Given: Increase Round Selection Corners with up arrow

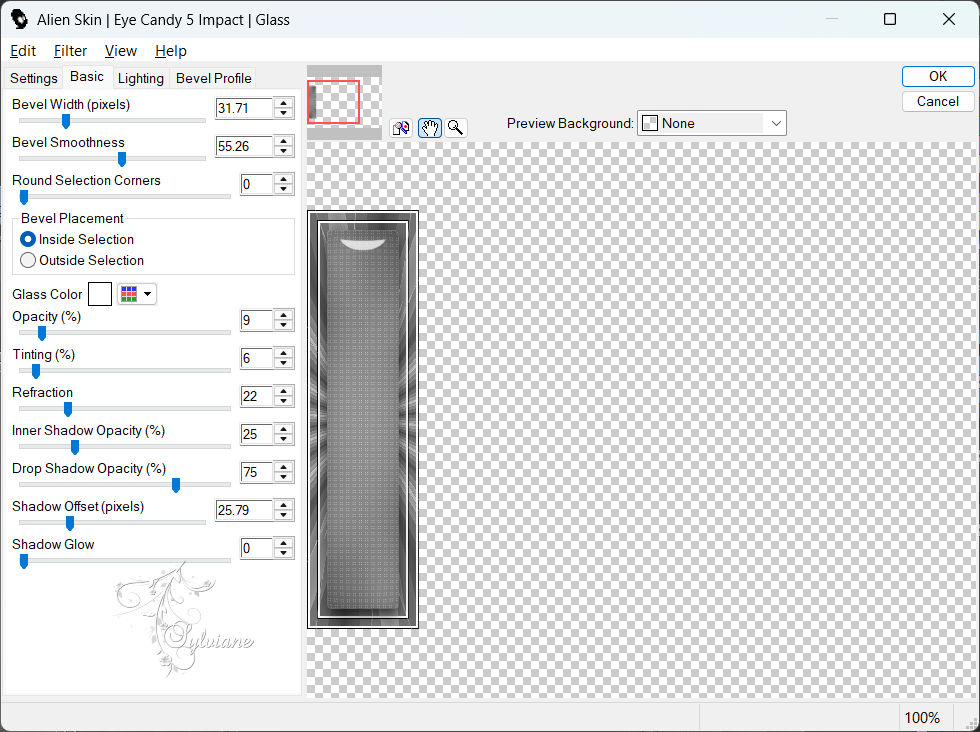Looking at the screenshot, I should coord(284,179).
